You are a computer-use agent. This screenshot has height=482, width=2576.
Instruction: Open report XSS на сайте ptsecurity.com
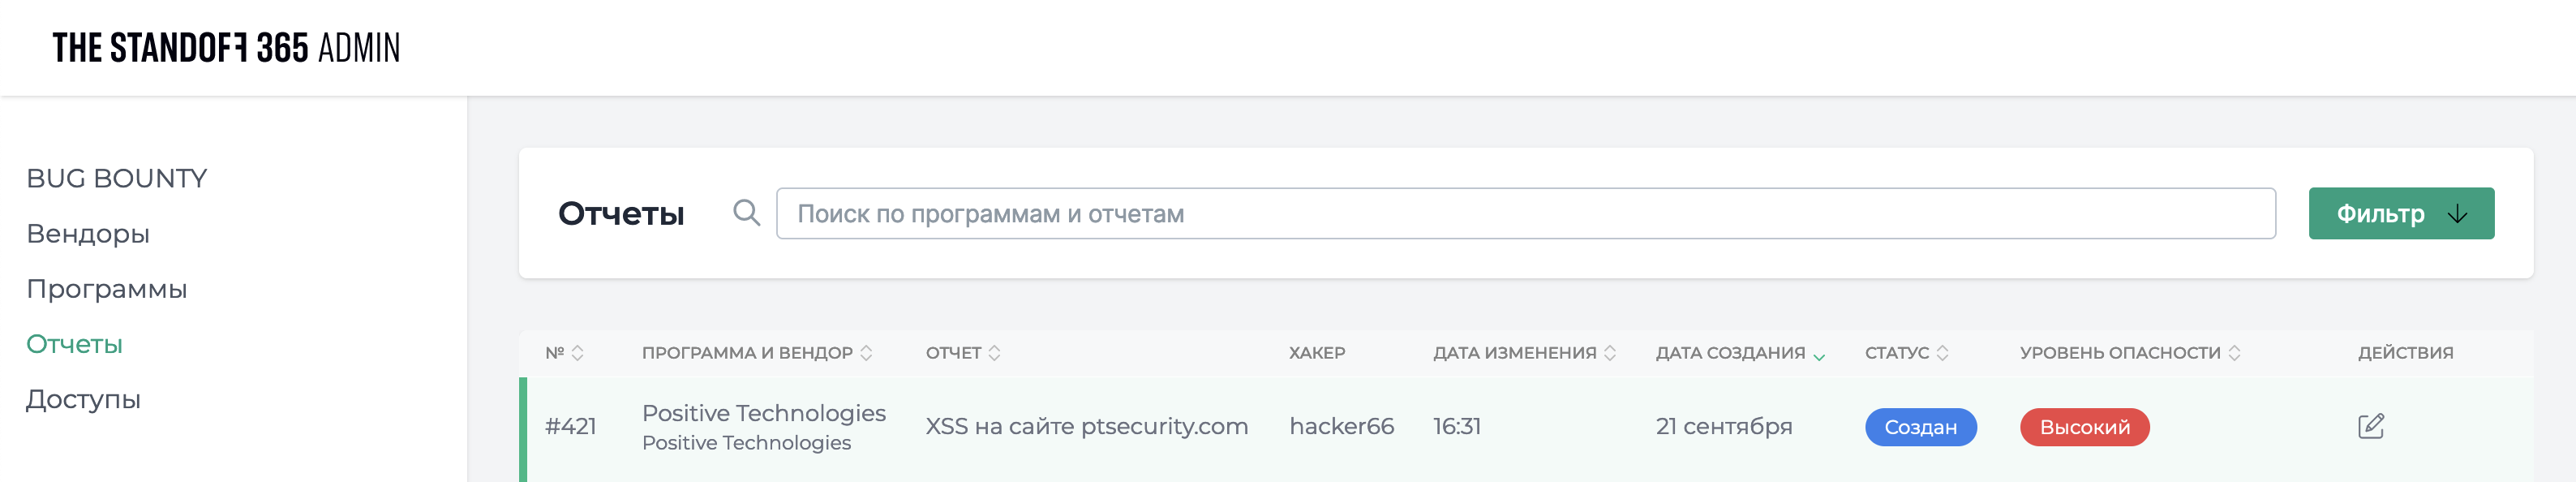pyautogui.click(x=1086, y=426)
